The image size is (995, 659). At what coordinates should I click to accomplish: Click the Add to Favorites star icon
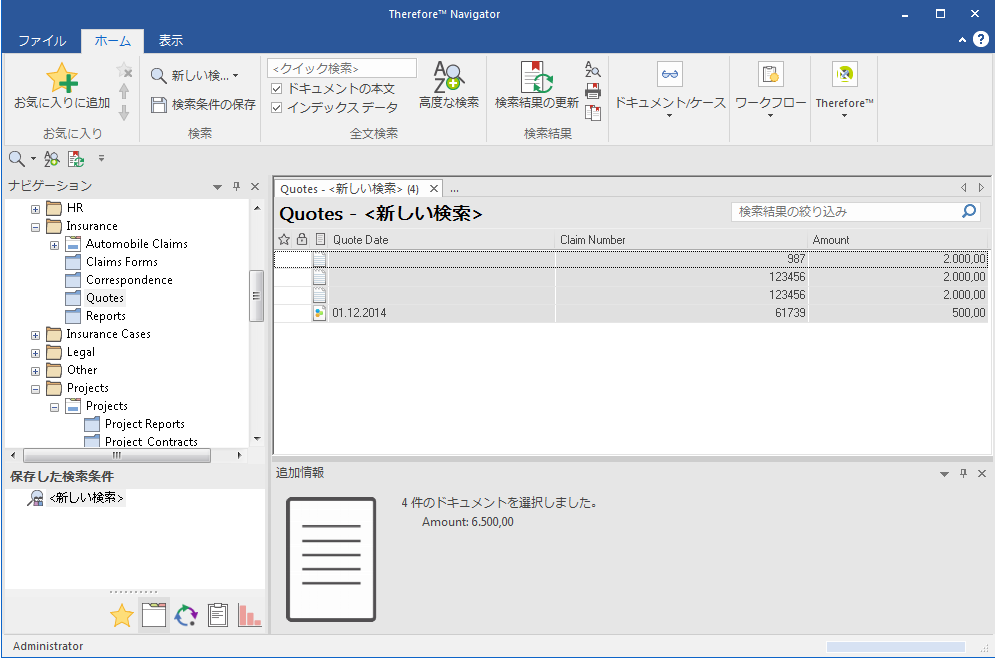62,78
